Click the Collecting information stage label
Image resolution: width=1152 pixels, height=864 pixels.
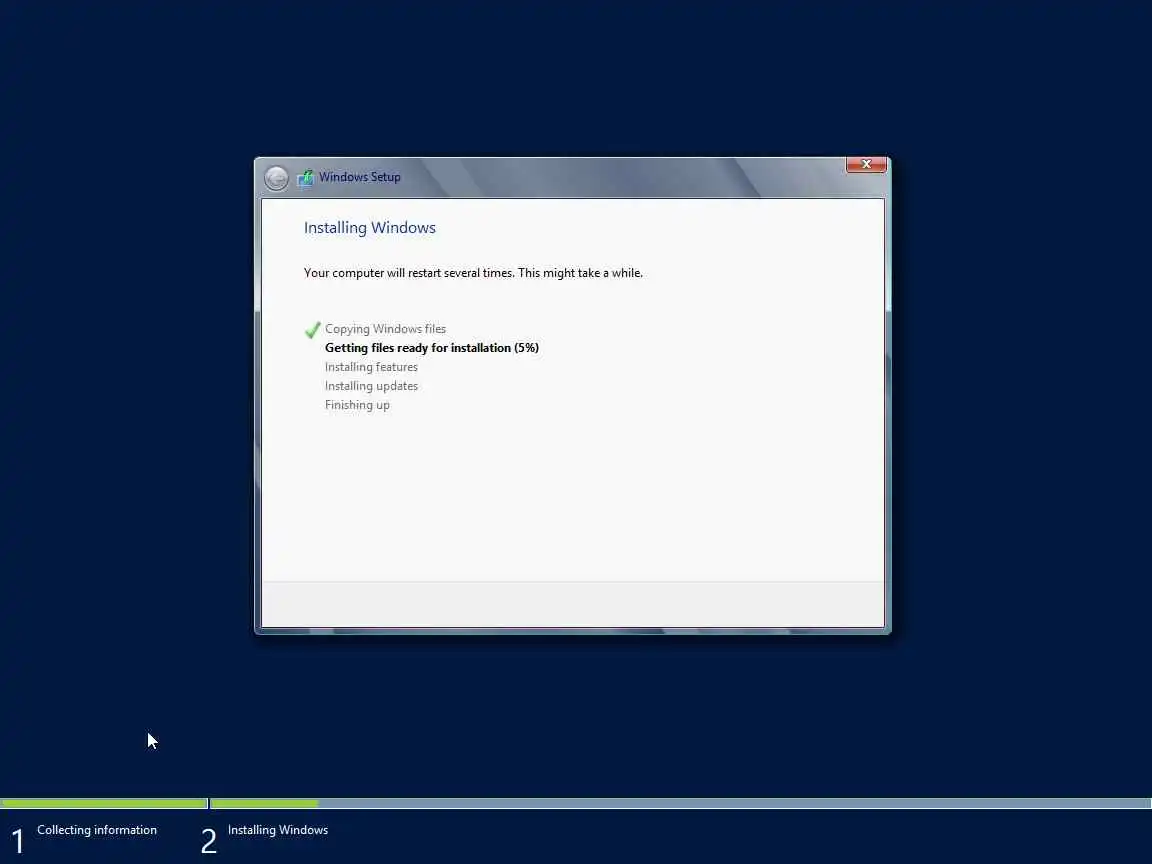(x=97, y=830)
